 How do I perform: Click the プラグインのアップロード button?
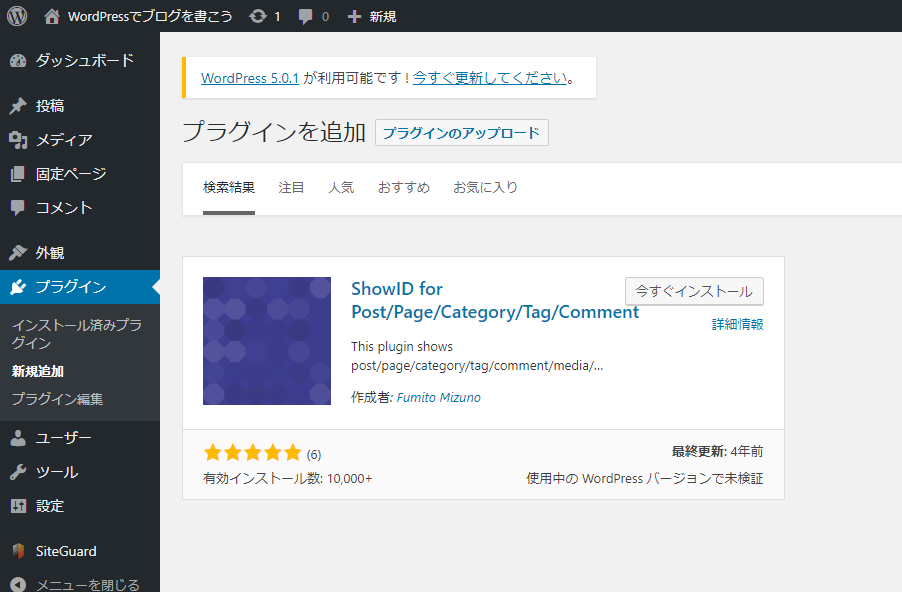461,133
